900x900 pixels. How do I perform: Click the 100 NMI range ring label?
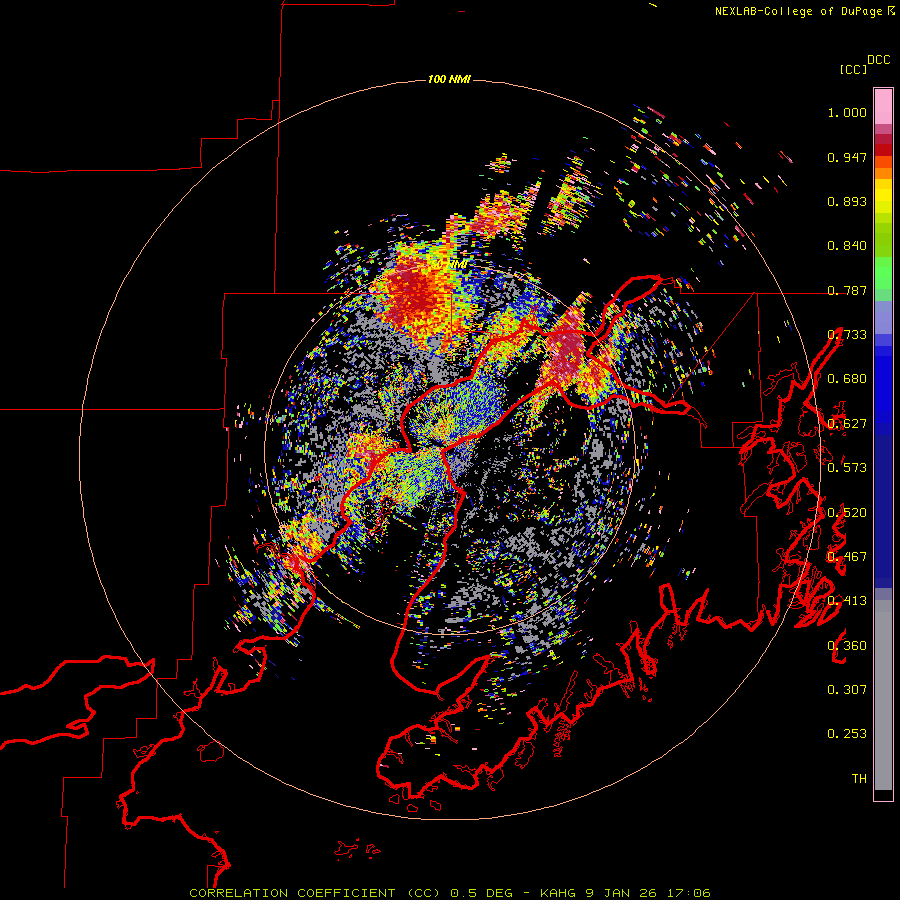point(449,79)
